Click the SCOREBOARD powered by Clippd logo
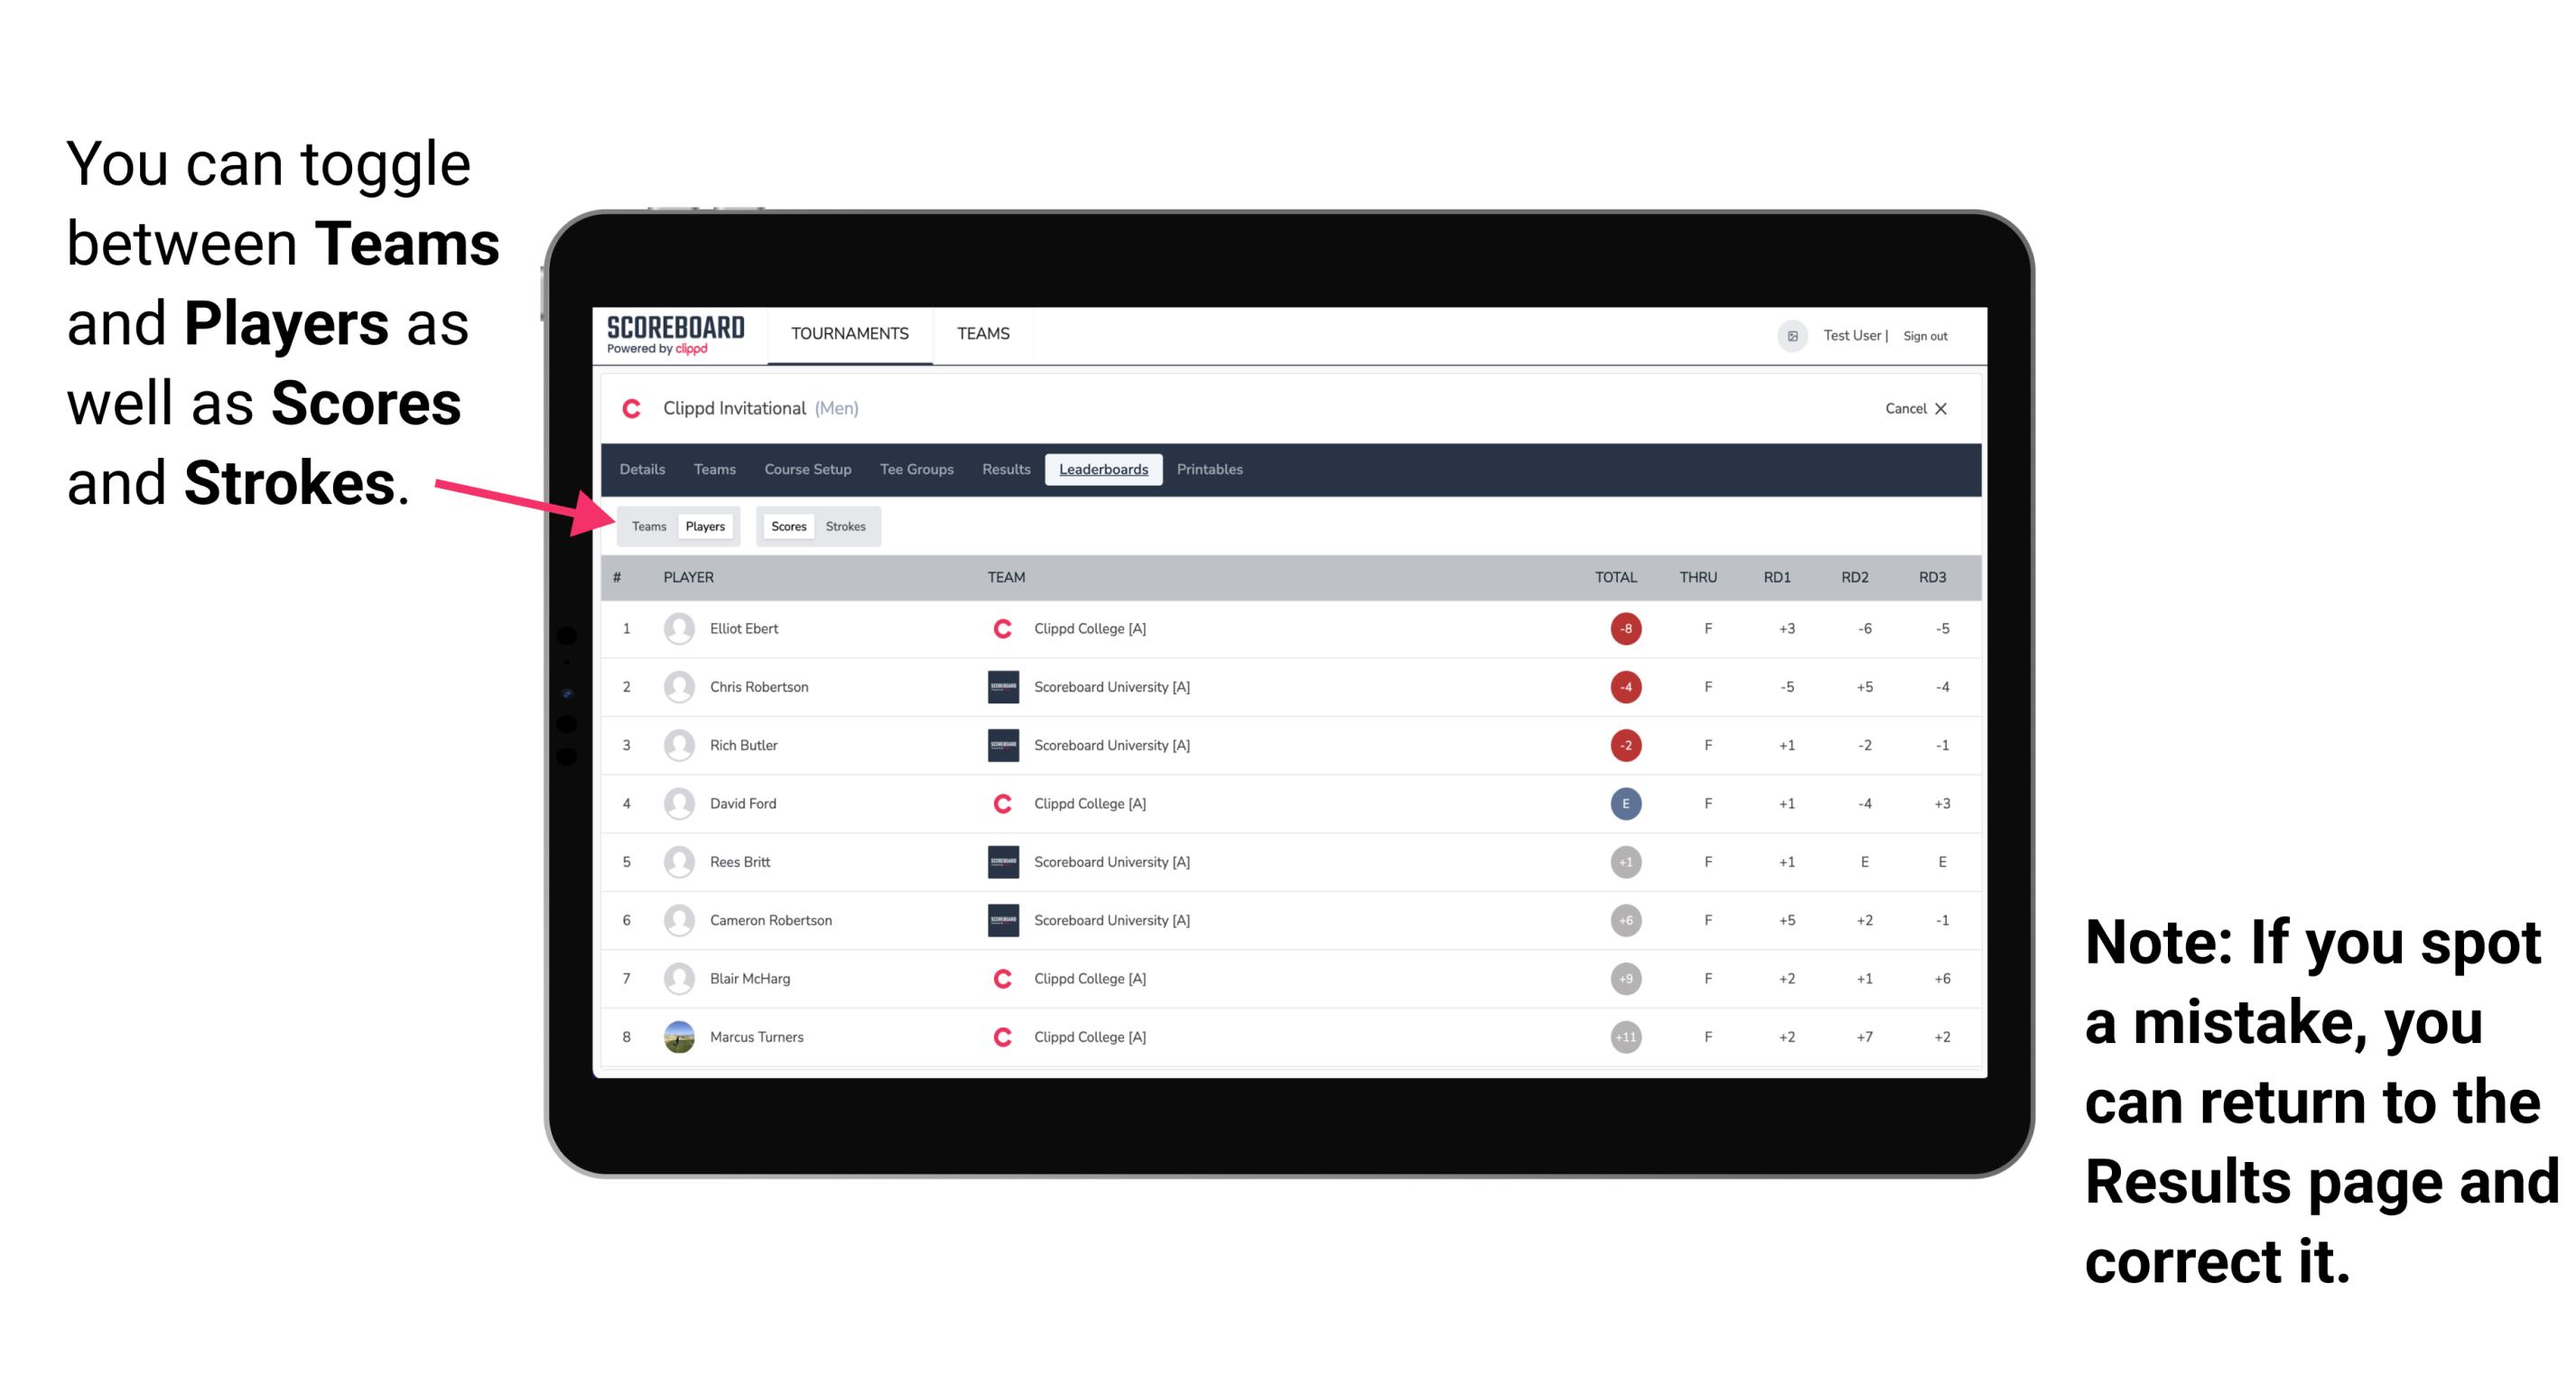 (681, 335)
